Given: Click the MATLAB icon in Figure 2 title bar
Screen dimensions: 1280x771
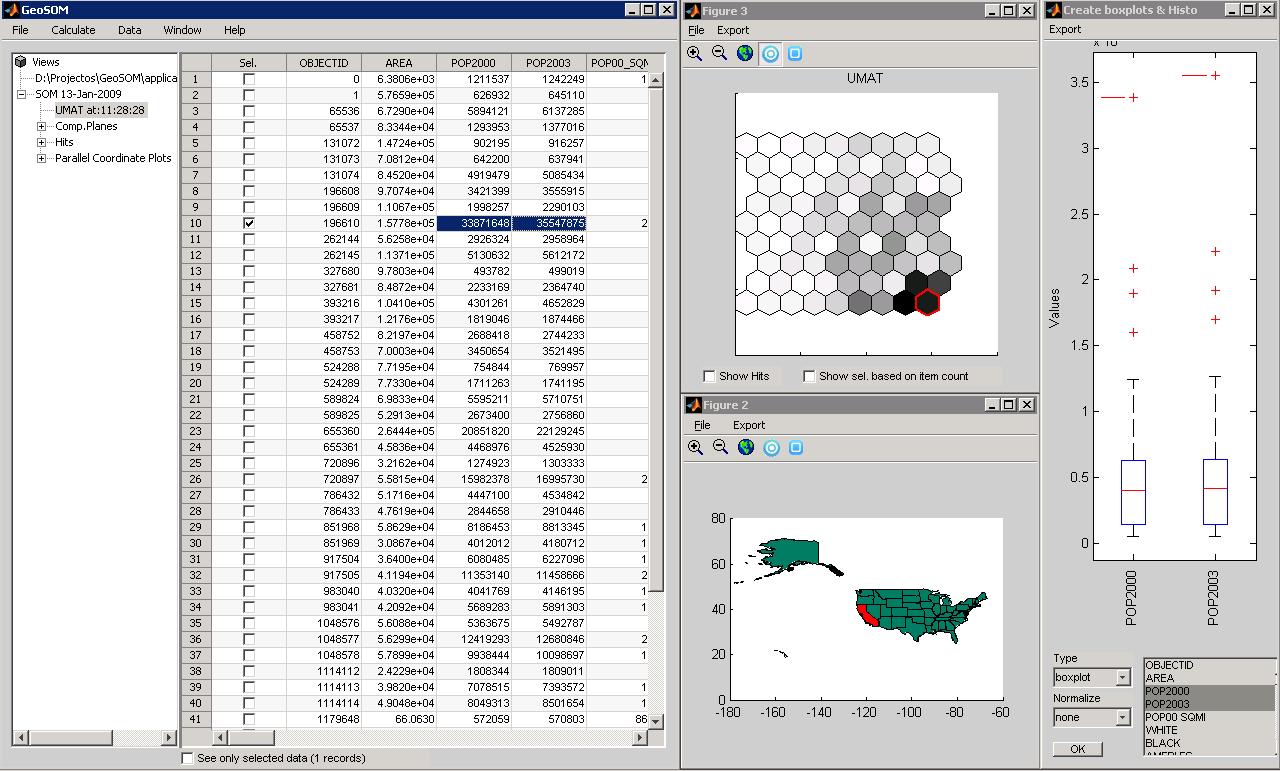Looking at the screenshot, I should pyautogui.click(x=693, y=405).
